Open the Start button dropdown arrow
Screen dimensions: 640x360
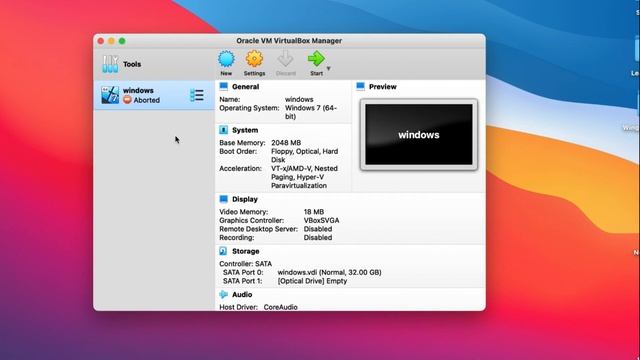coord(329,69)
